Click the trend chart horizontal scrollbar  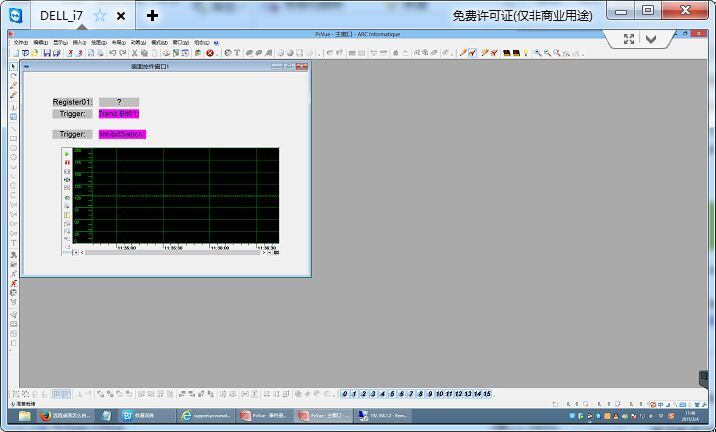point(174,252)
